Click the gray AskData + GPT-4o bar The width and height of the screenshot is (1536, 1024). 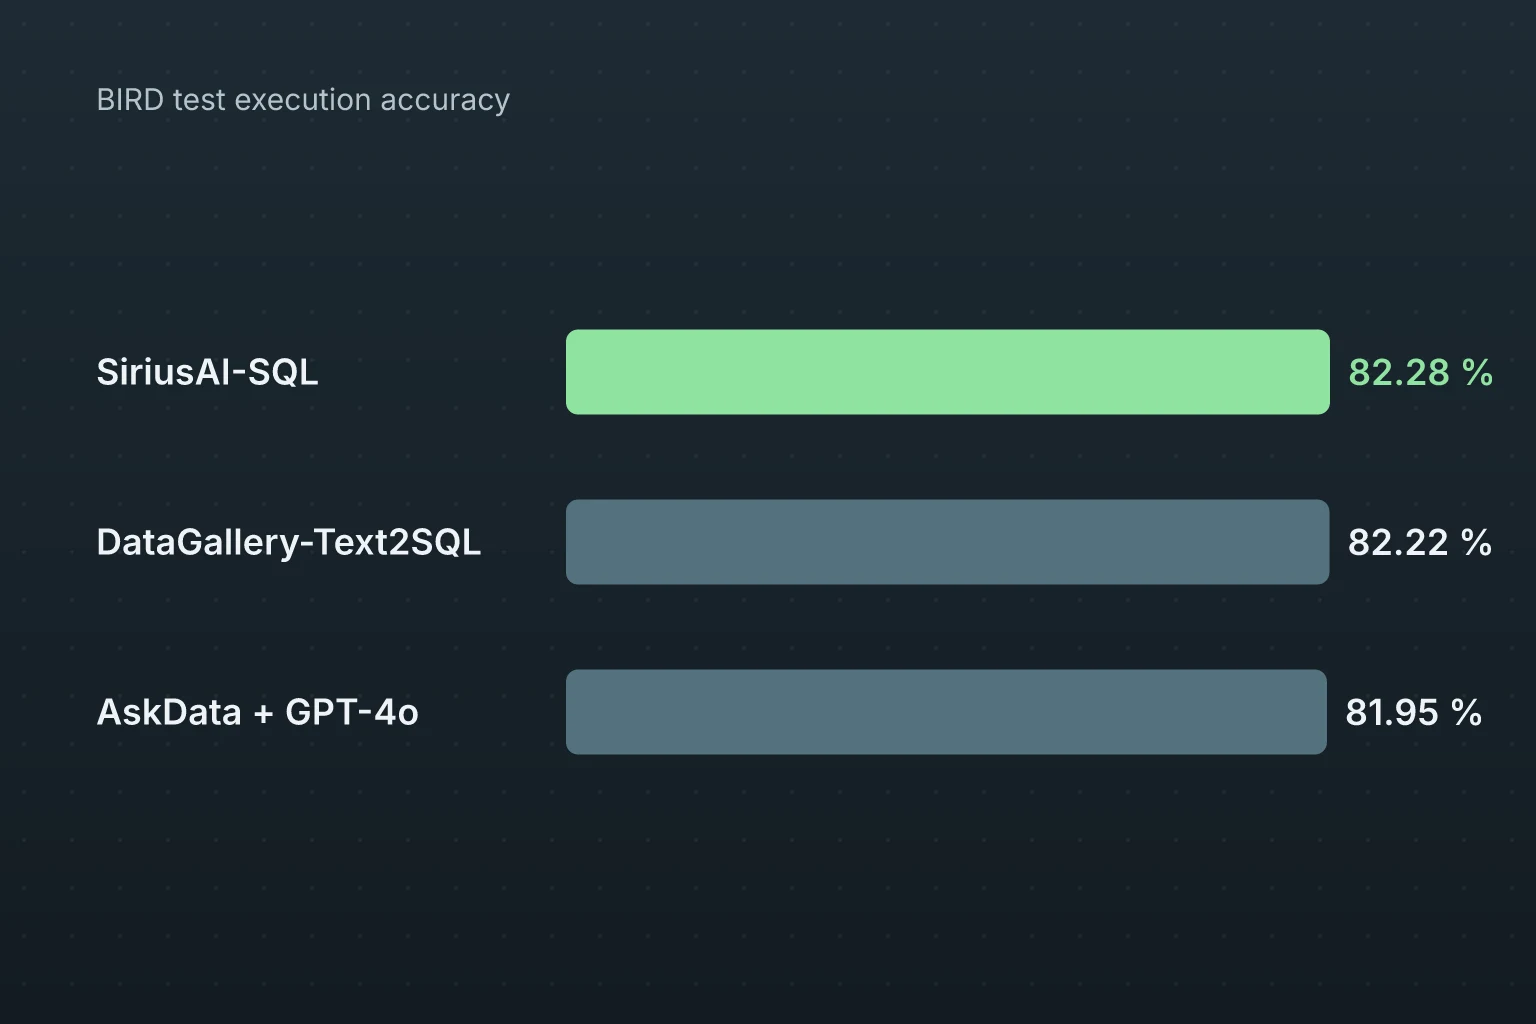946,712
